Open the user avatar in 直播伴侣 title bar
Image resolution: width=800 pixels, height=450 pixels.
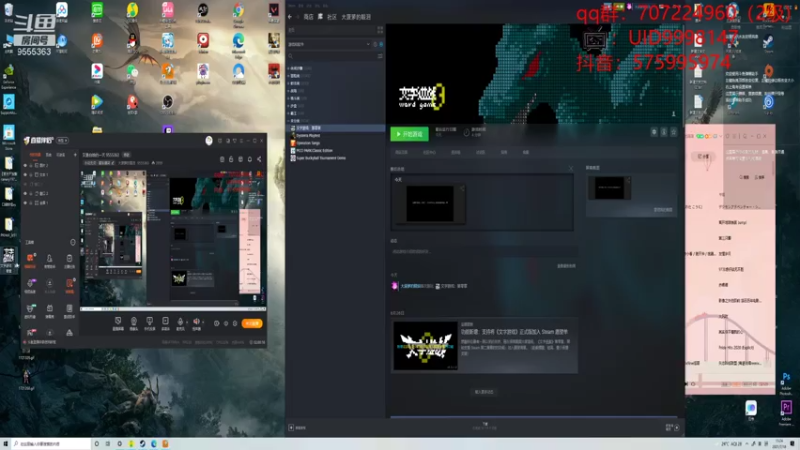coord(209,141)
